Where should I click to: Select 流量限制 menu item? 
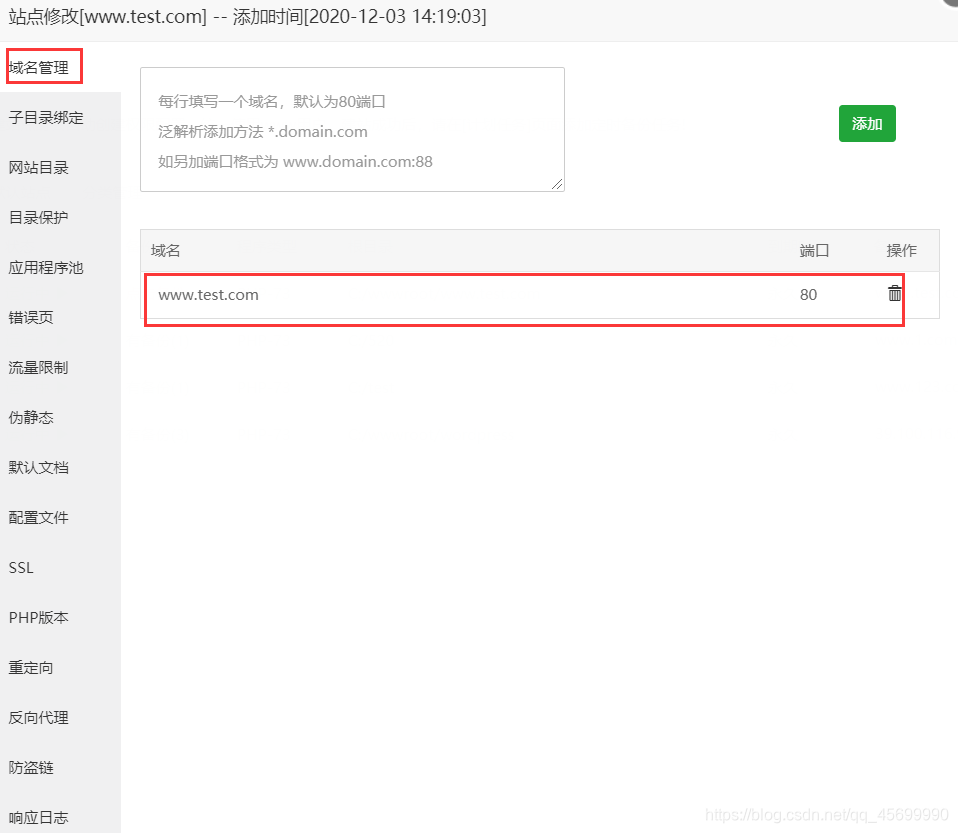pos(38,368)
